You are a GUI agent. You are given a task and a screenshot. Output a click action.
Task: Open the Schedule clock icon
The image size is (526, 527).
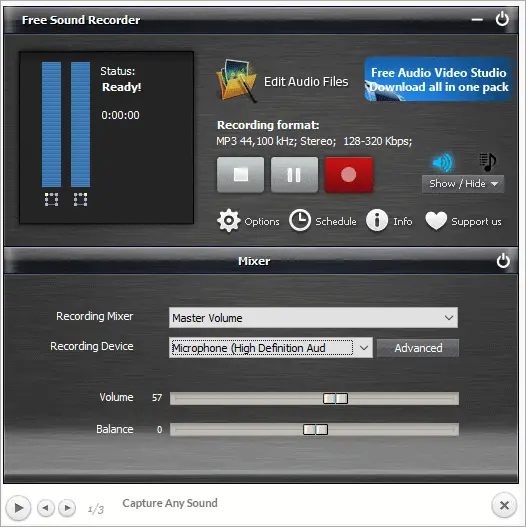click(300, 220)
